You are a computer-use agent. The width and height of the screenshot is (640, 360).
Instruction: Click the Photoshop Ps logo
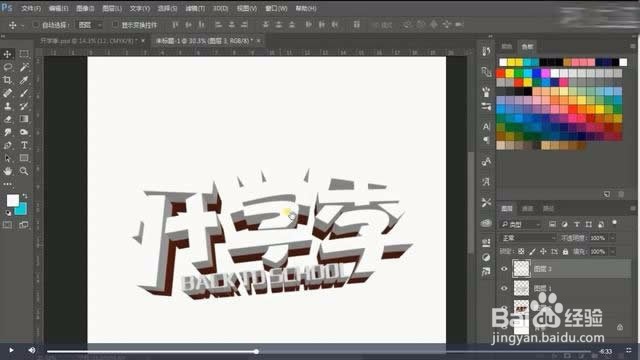pyautogui.click(x=7, y=8)
